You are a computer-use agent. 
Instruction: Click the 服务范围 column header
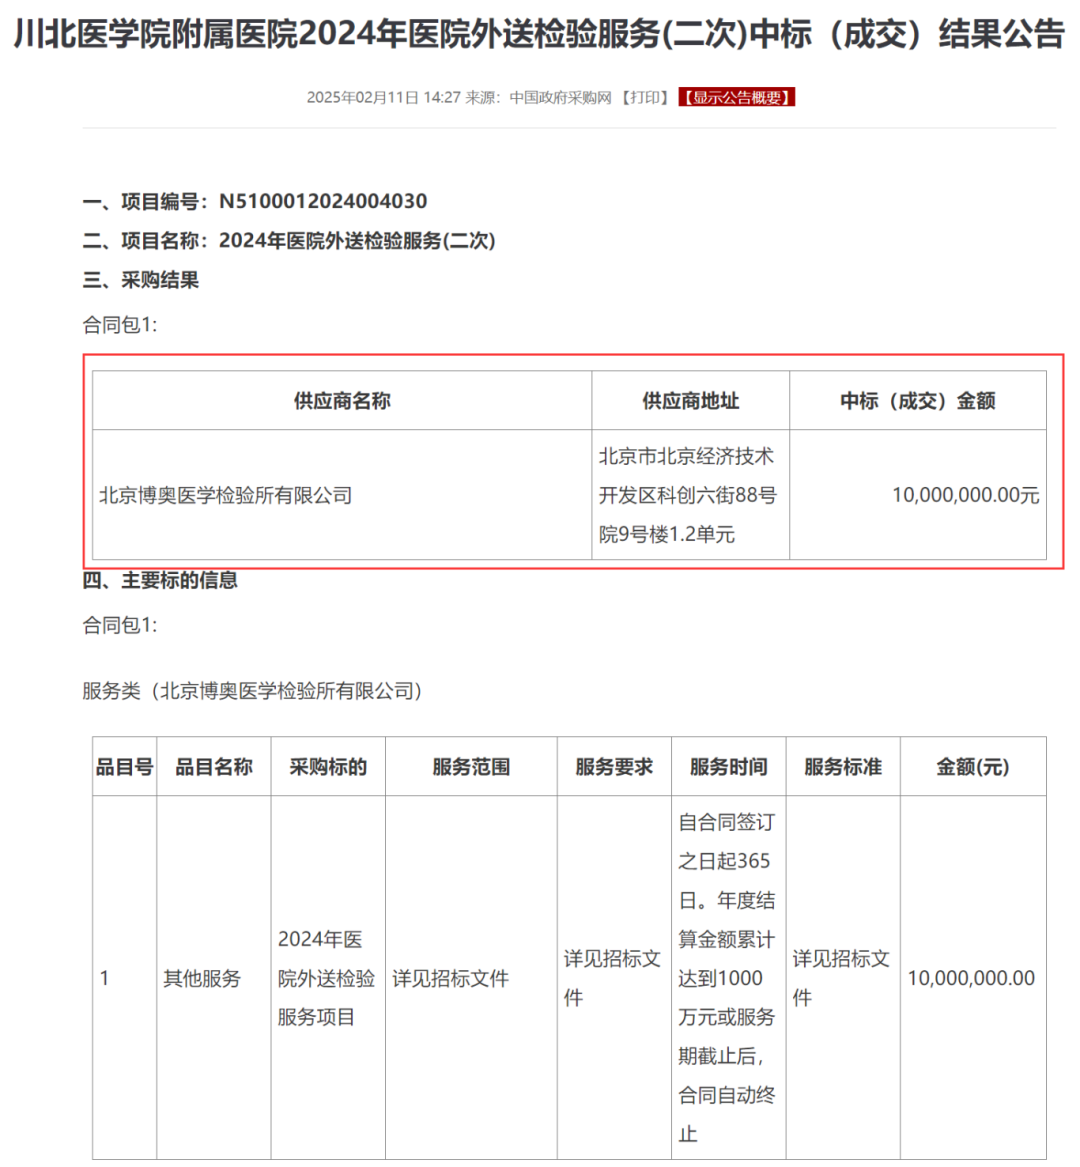[x=471, y=767]
